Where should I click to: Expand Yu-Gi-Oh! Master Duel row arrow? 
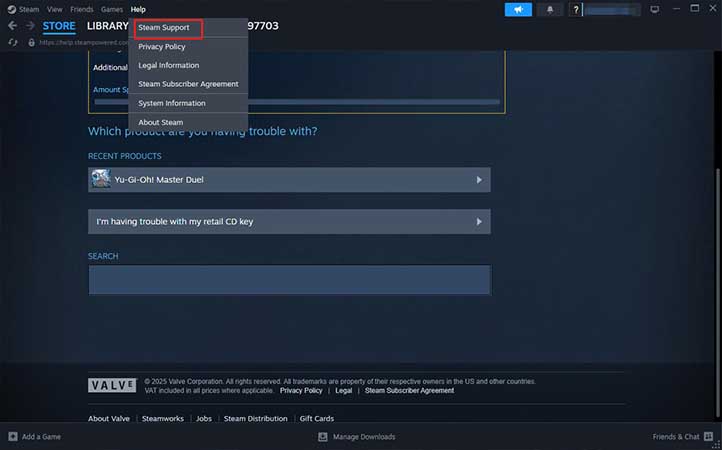click(x=479, y=180)
